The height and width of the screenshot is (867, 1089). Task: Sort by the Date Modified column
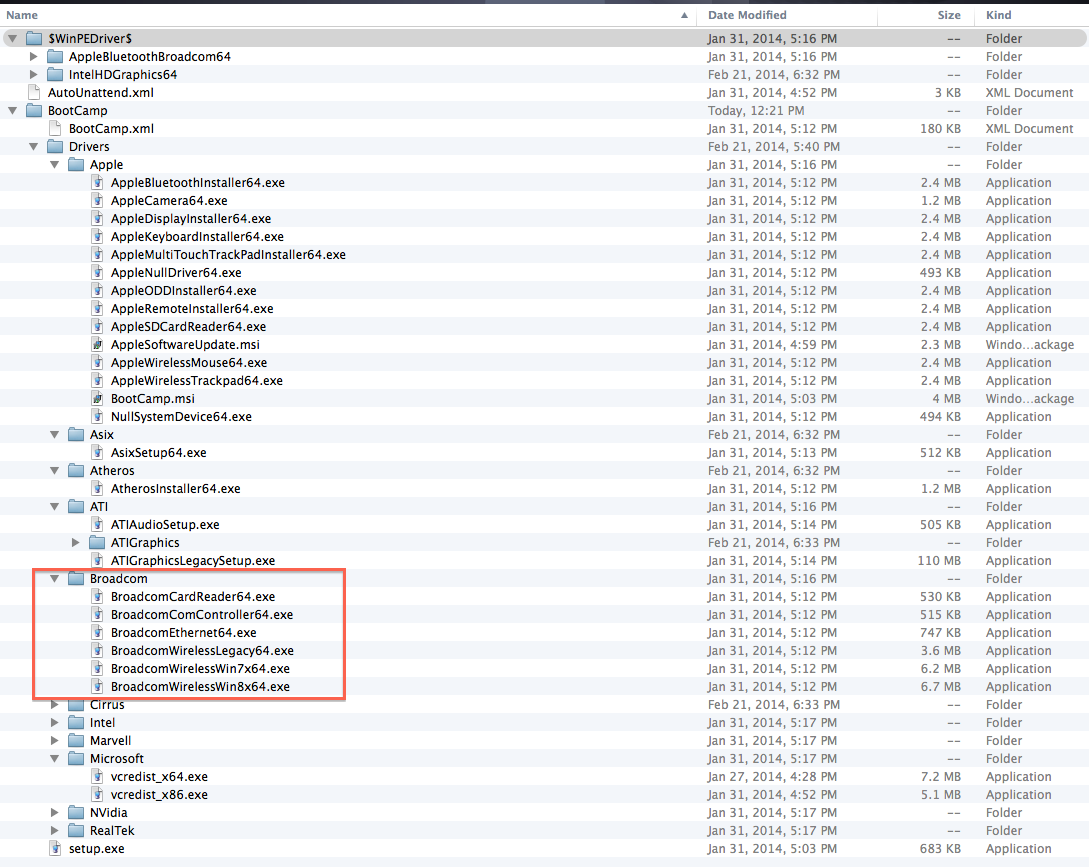[747, 15]
